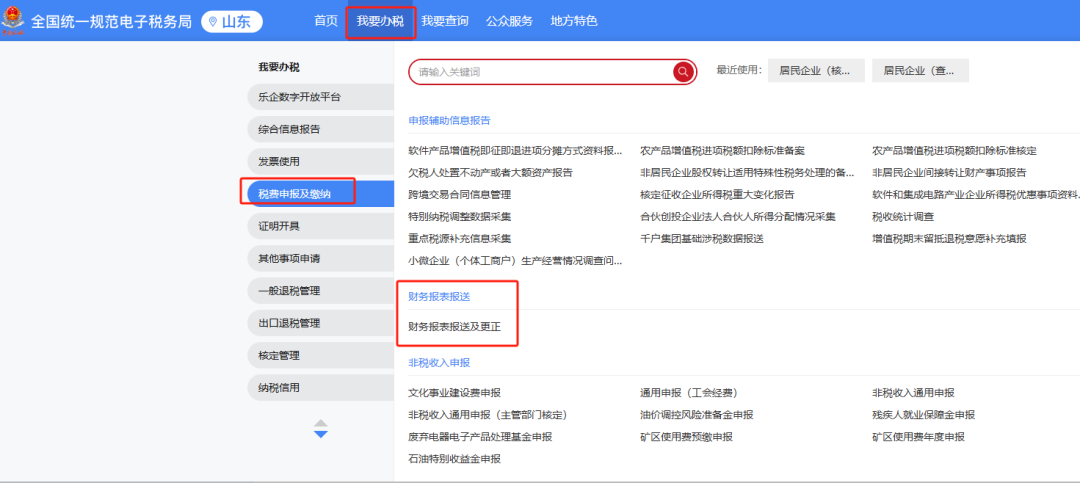Open the 我要查询 menu
The image size is (1080, 483).
click(445, 21)
